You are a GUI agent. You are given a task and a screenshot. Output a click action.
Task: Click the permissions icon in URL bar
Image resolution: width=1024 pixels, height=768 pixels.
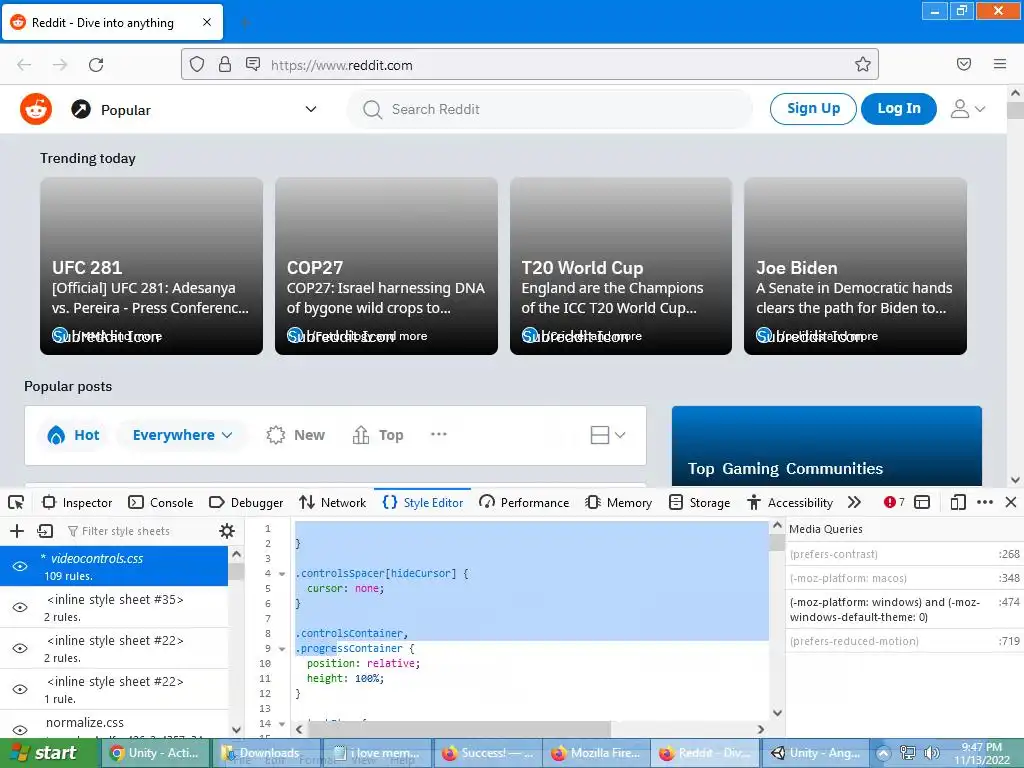253,64
